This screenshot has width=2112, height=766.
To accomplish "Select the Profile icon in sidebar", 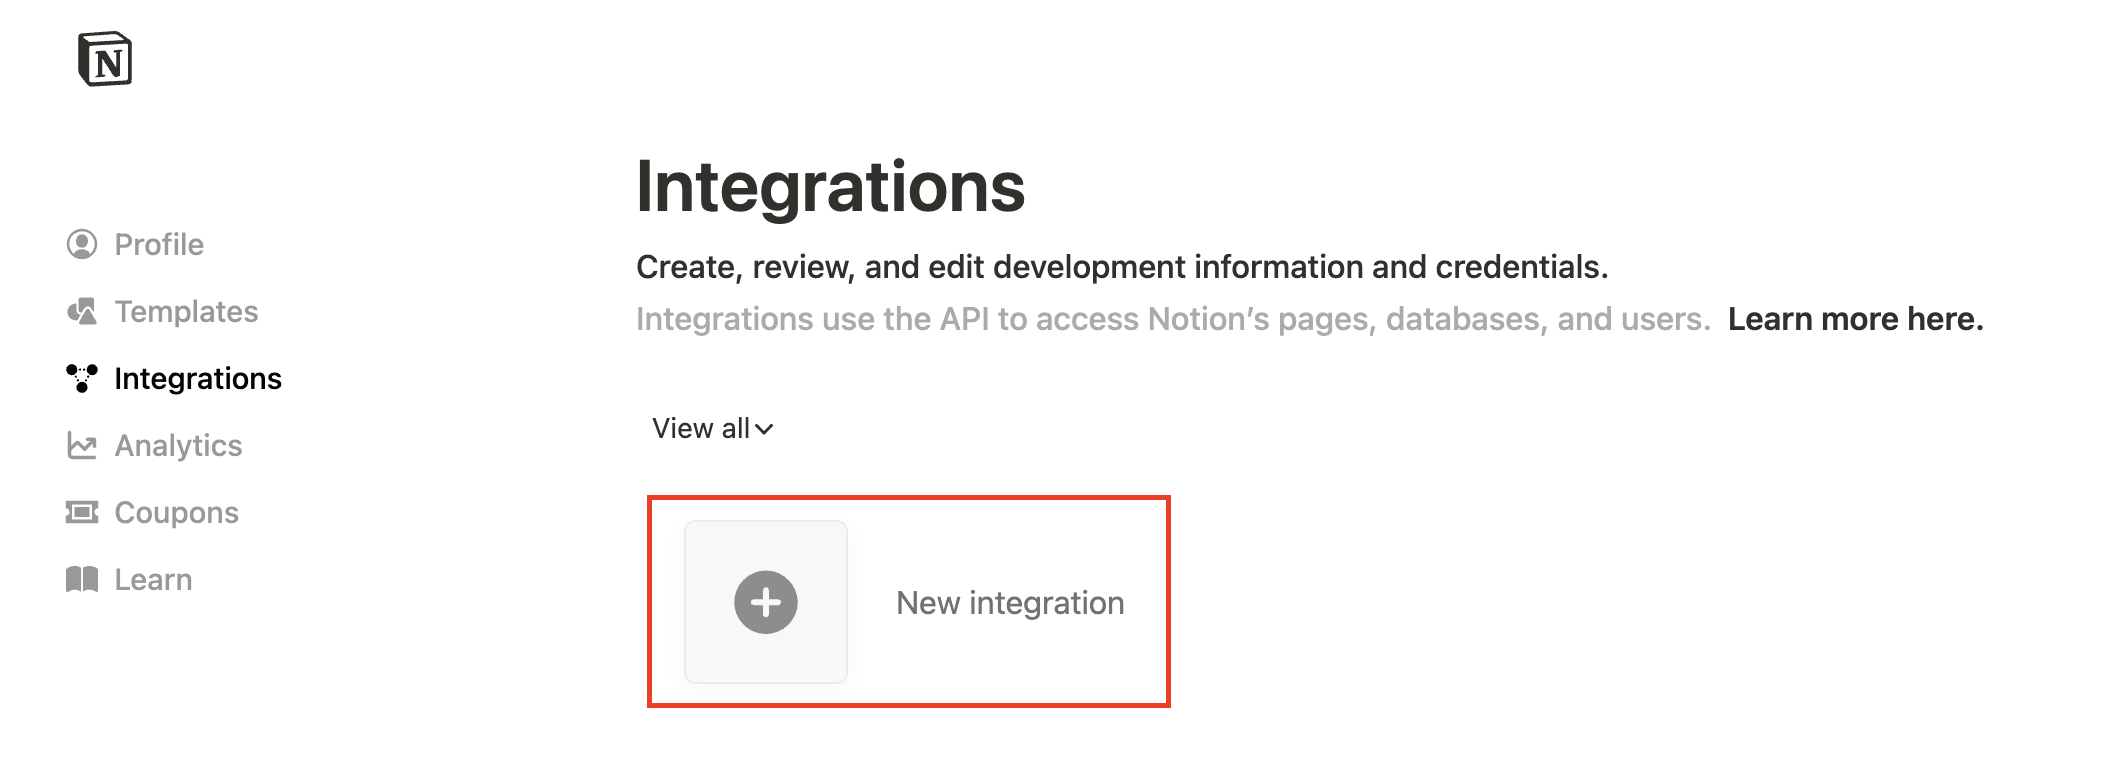I will [x=82, y=244].
